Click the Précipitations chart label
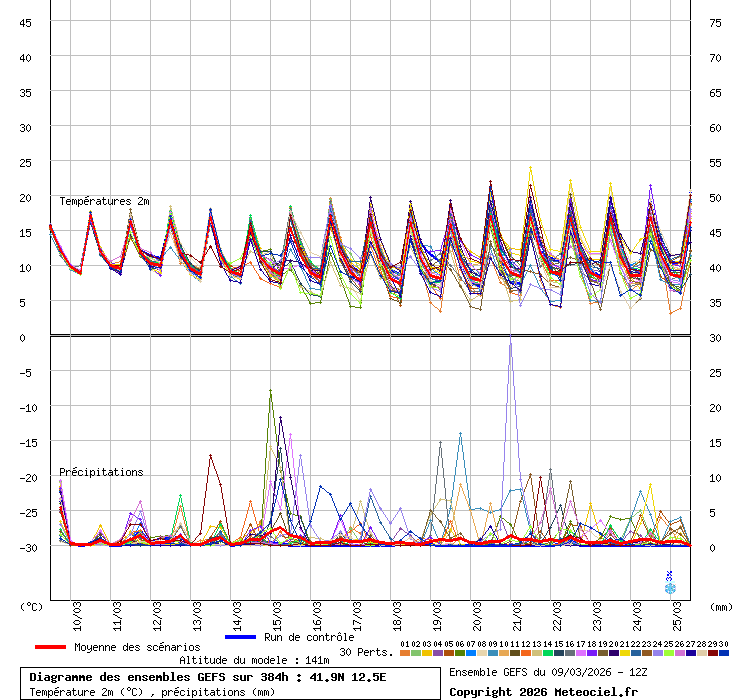 101,472
